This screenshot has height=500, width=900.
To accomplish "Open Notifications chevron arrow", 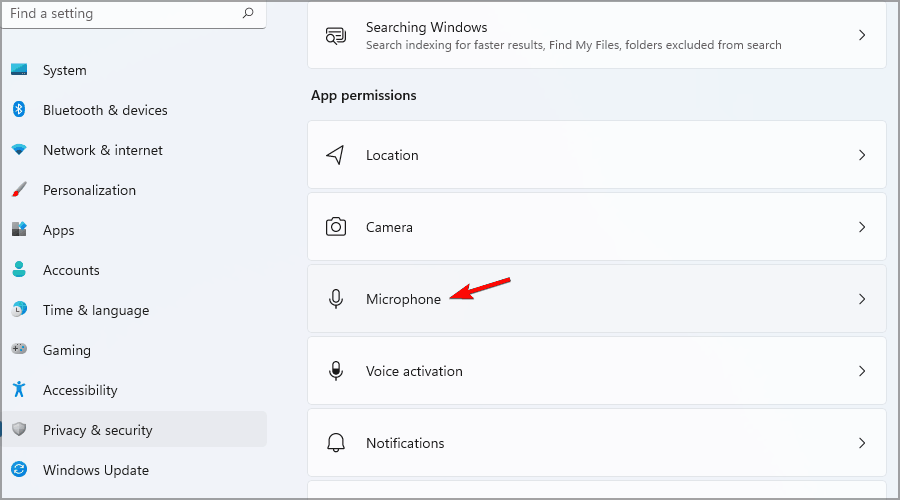I will point(862,443).
